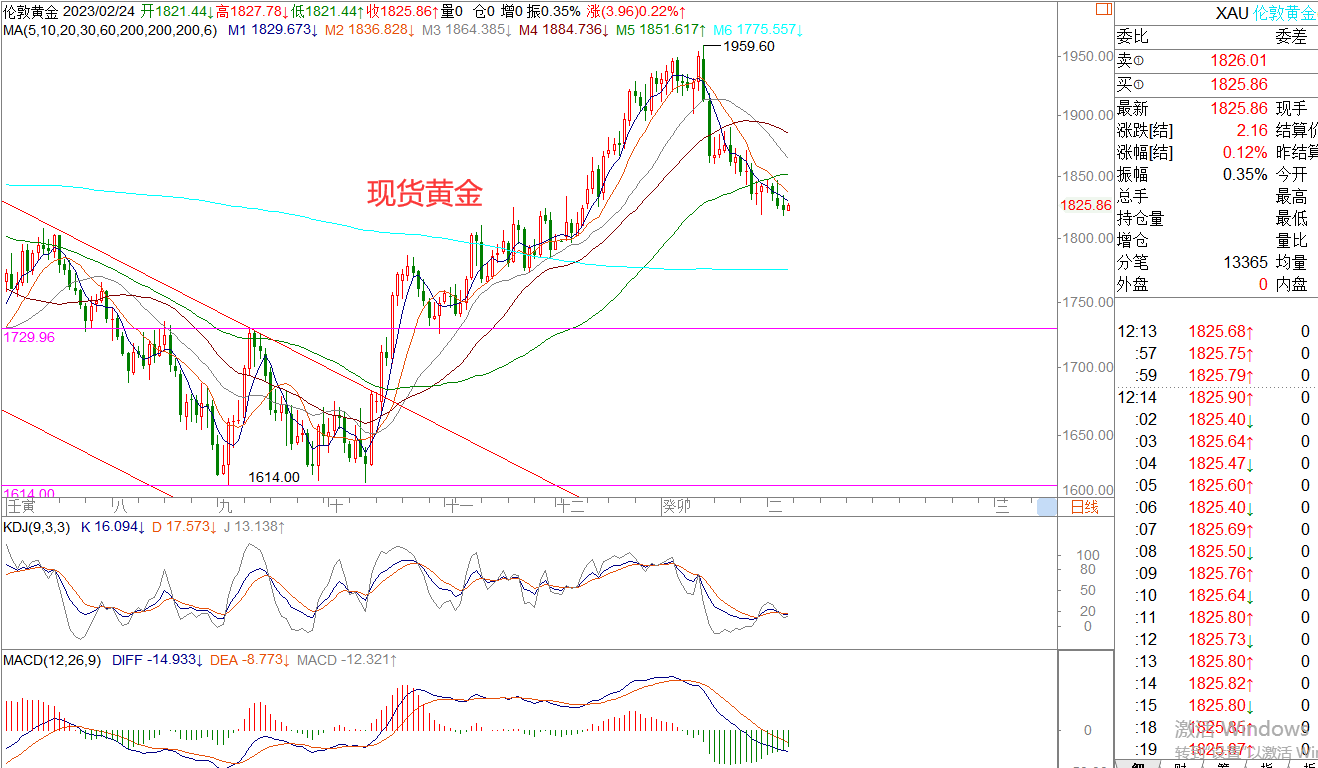Click the 八 month marker on the time axis
The image size is (1318, 768).
[x=121, y=507]
